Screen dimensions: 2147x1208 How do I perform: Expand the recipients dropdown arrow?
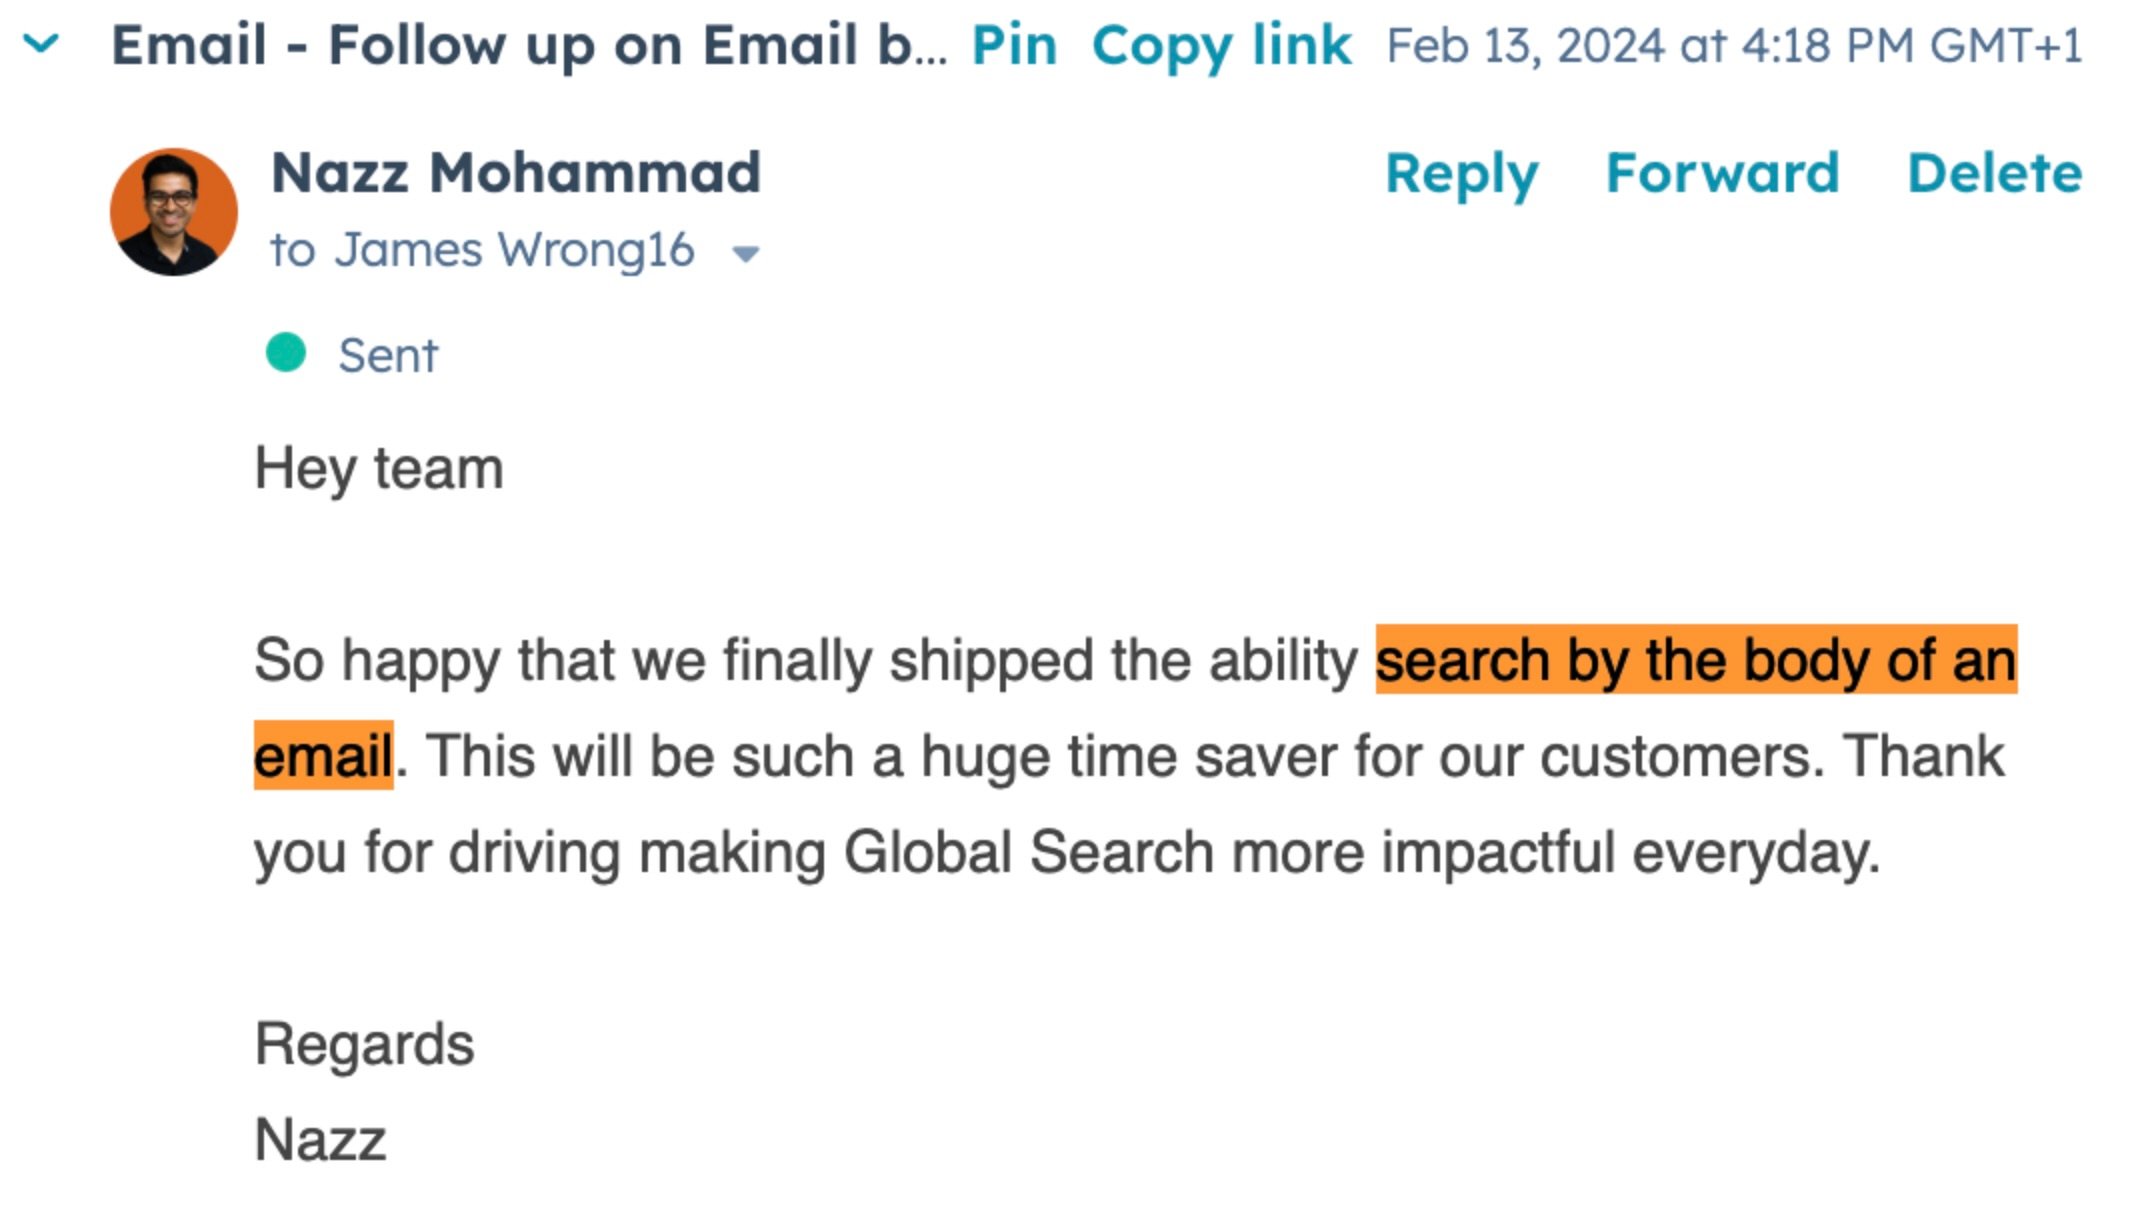[746, 254]
